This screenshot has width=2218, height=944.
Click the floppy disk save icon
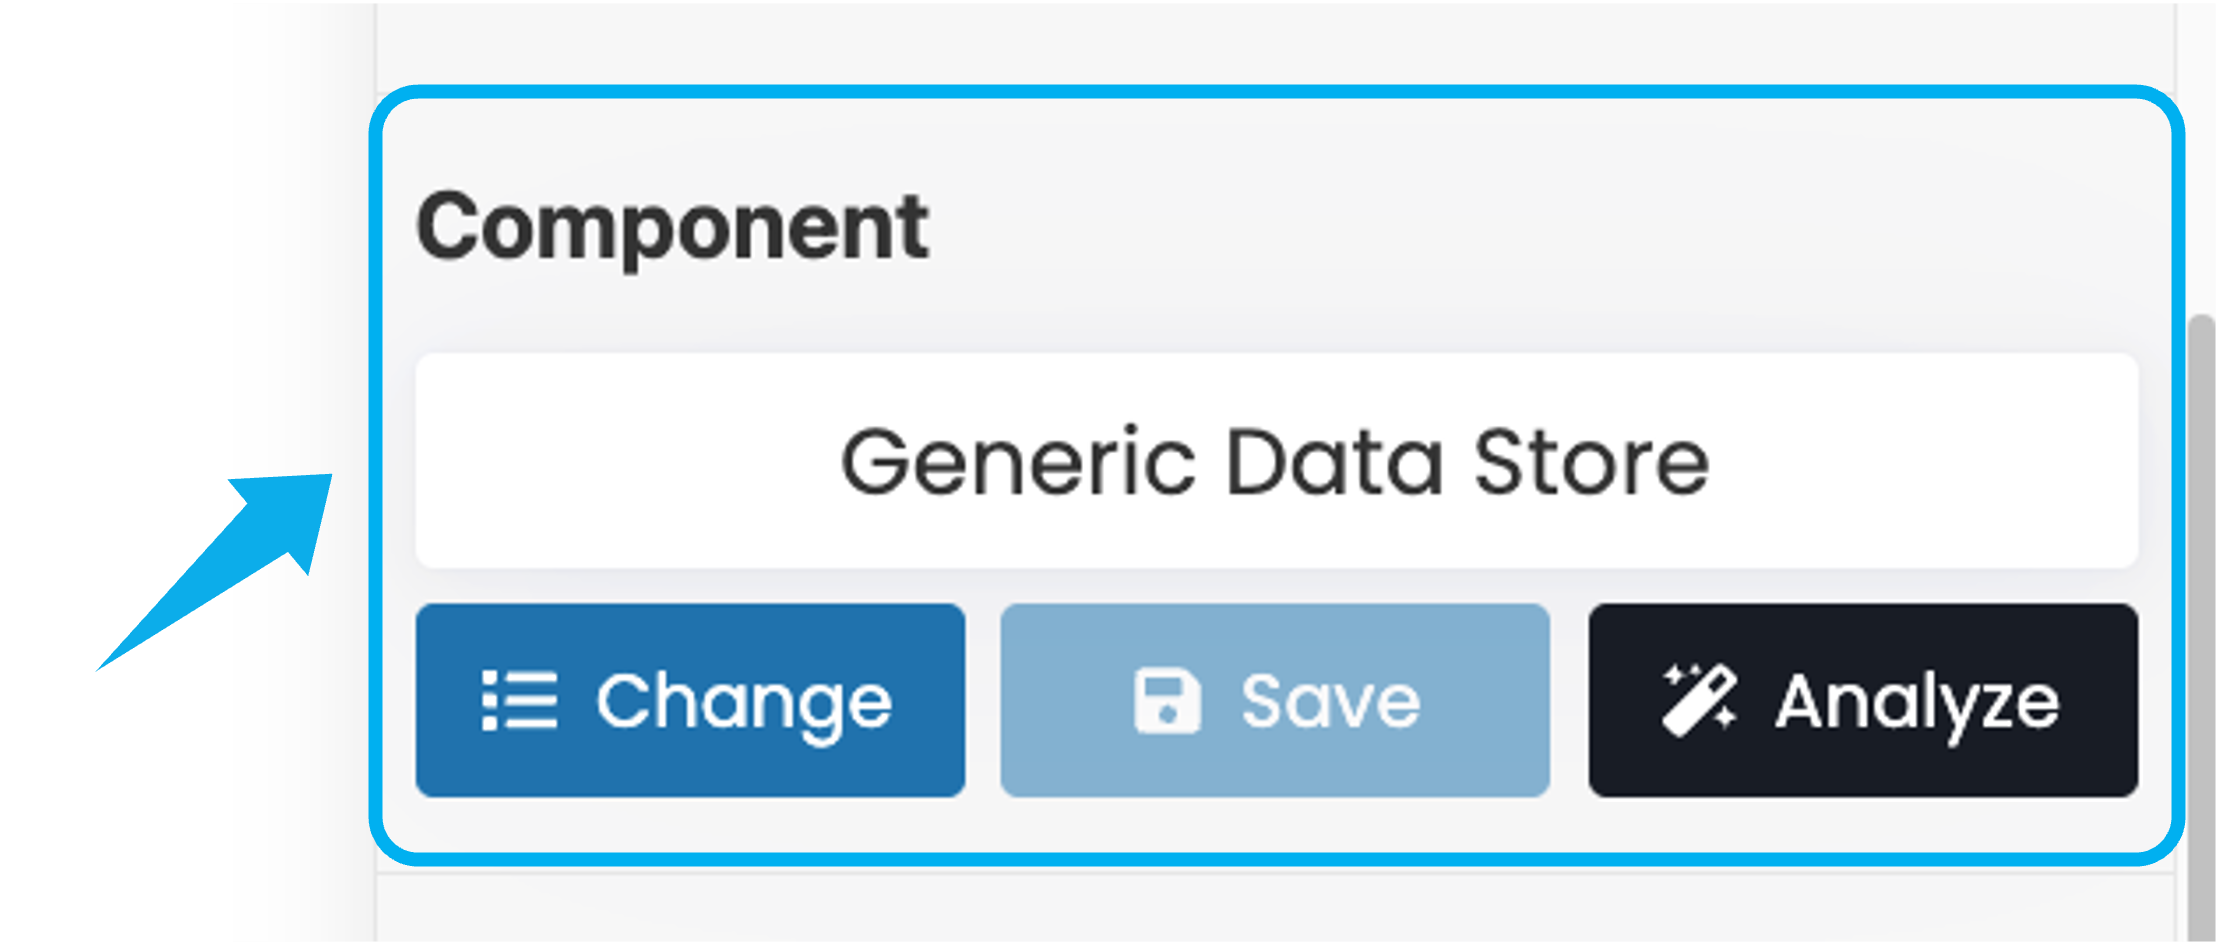pyautogui.click(x=1167, y=701)
